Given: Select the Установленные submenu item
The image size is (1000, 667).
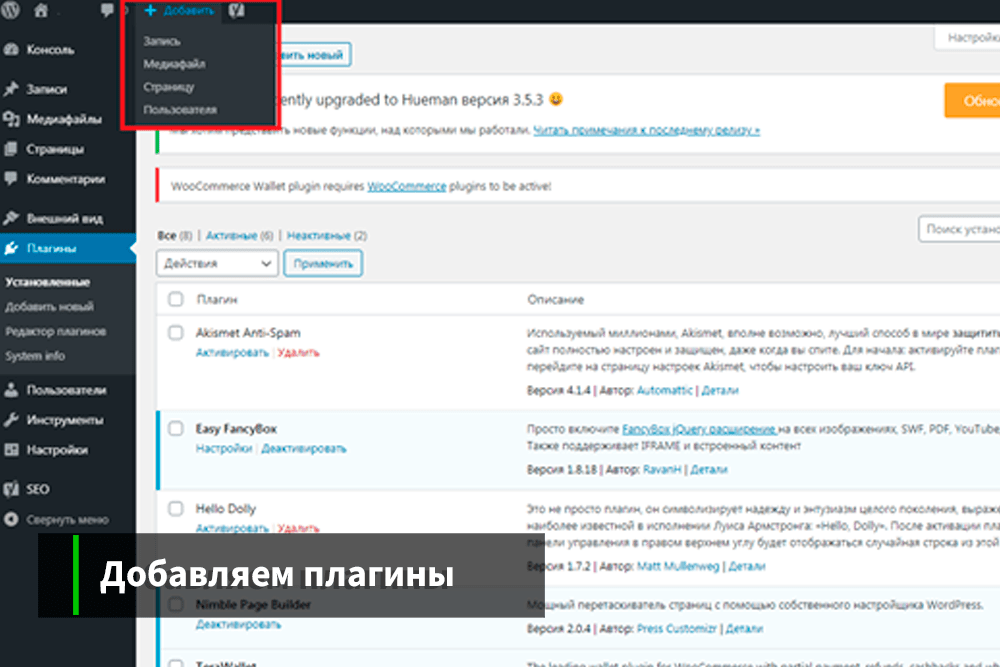Looking at the screenshot, I should click(x=47, y=282).
